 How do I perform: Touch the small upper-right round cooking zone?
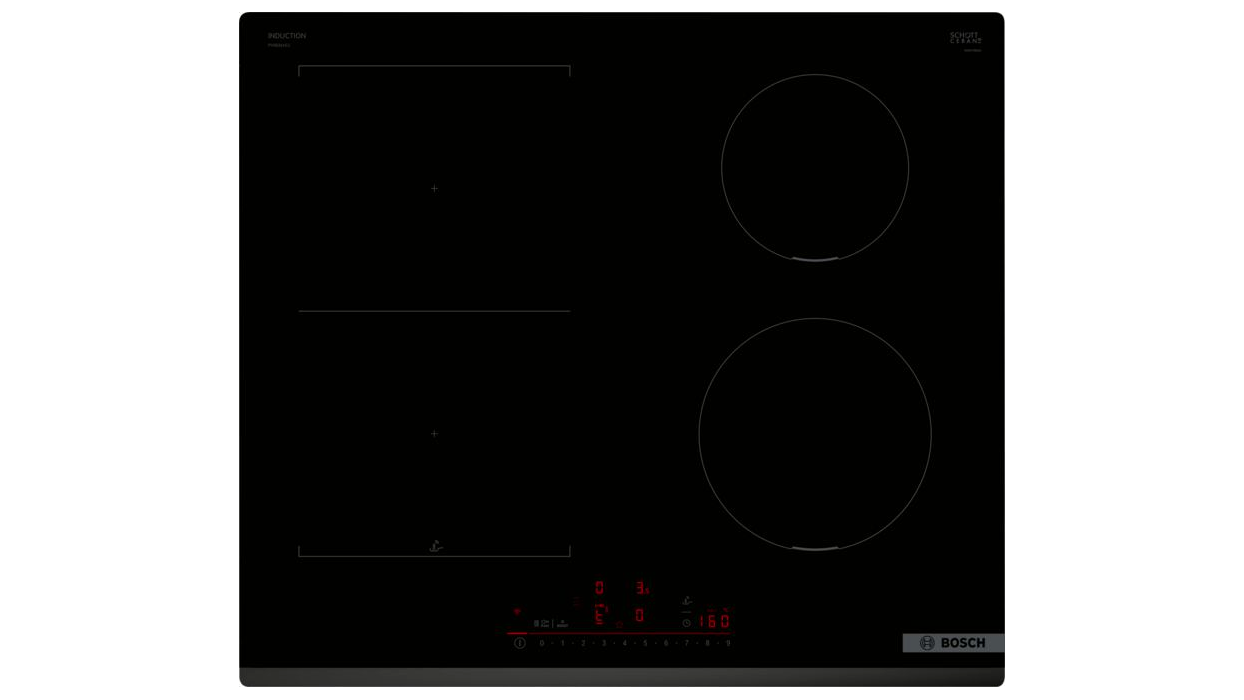click(x=815, y=167)
